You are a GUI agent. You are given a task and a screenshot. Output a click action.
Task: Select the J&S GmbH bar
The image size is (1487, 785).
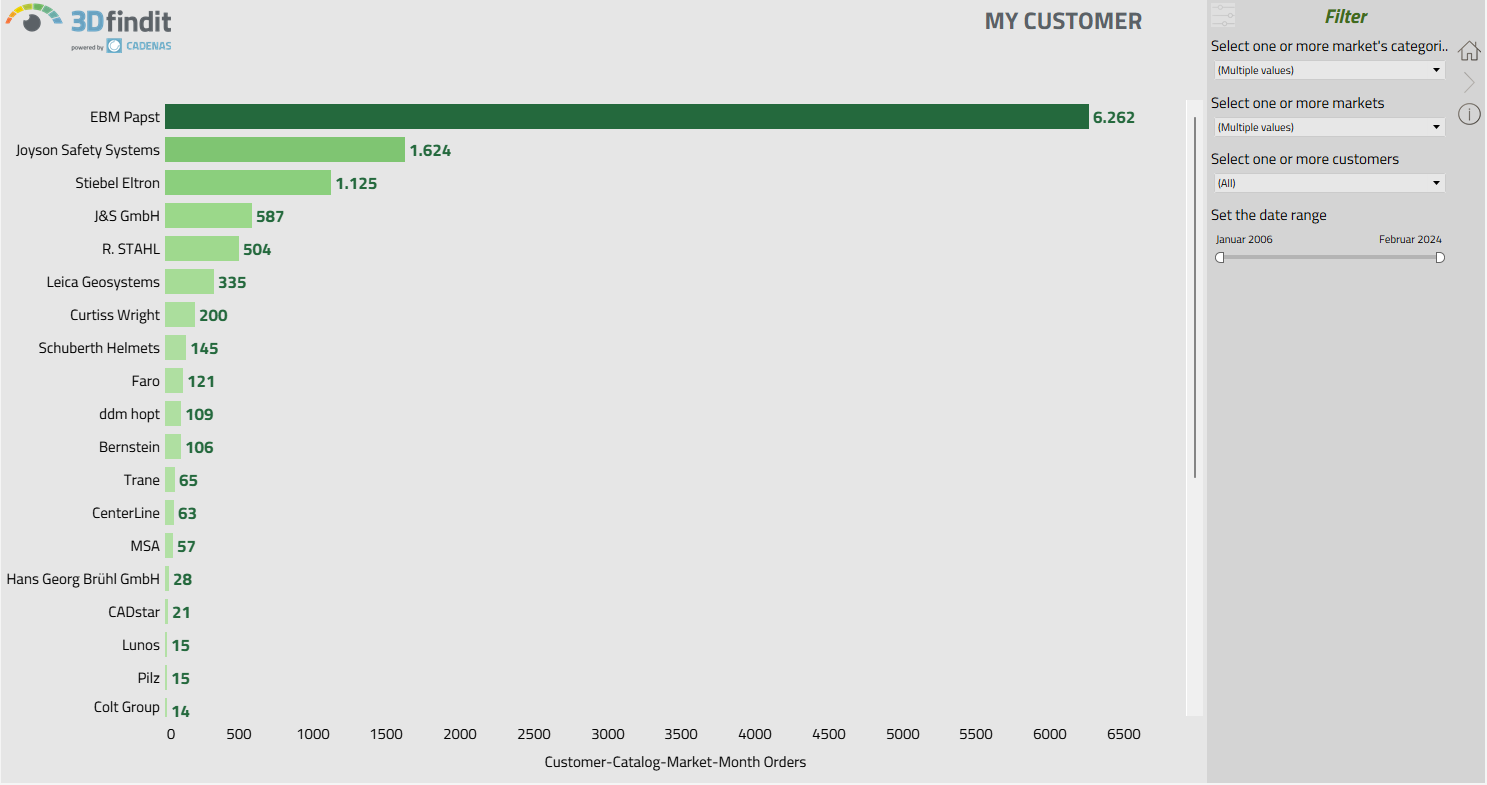tap(208, 216)
